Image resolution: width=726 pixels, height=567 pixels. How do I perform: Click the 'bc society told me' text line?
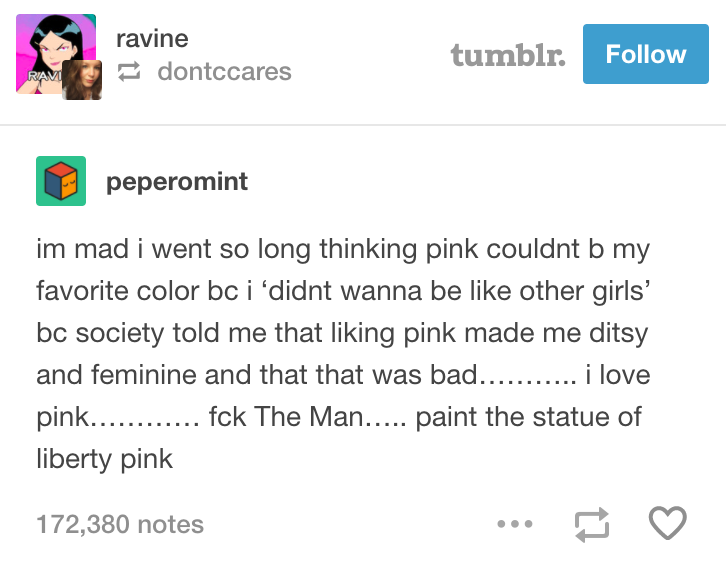point(342,333)
